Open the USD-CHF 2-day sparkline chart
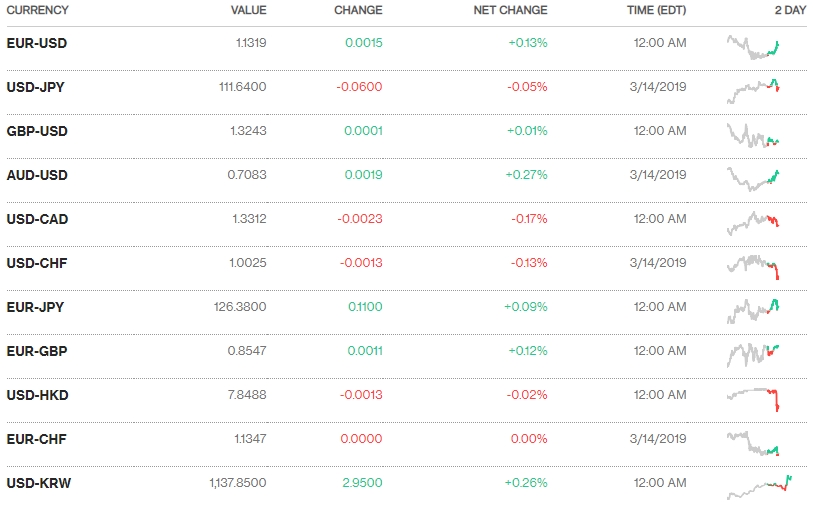This screenshot has width=813, height=506. [x=754, y=265]
